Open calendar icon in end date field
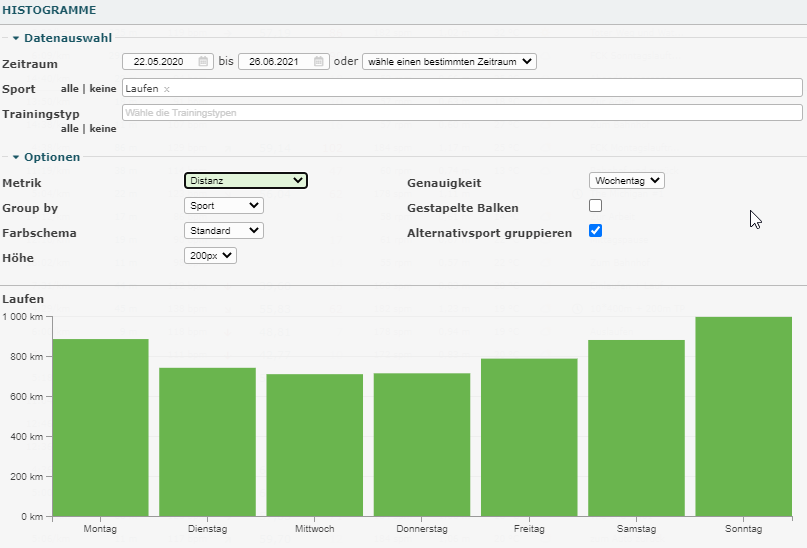Viewport: 807px width, 548px height. [319, 62]
